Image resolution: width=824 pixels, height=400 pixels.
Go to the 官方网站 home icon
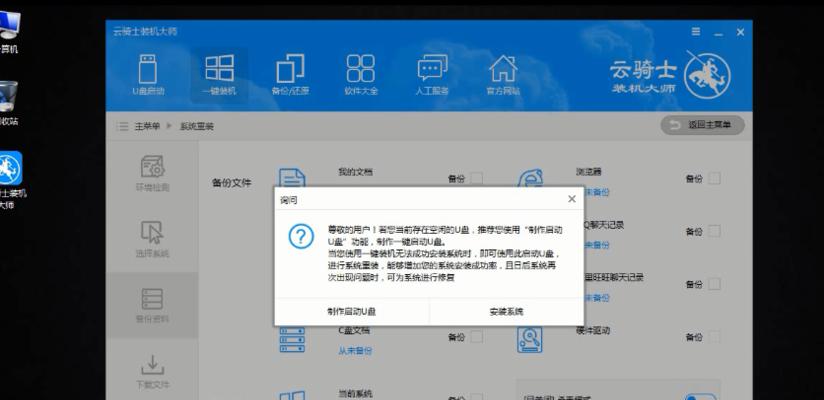pyautogui.click(x=503, y=75)
